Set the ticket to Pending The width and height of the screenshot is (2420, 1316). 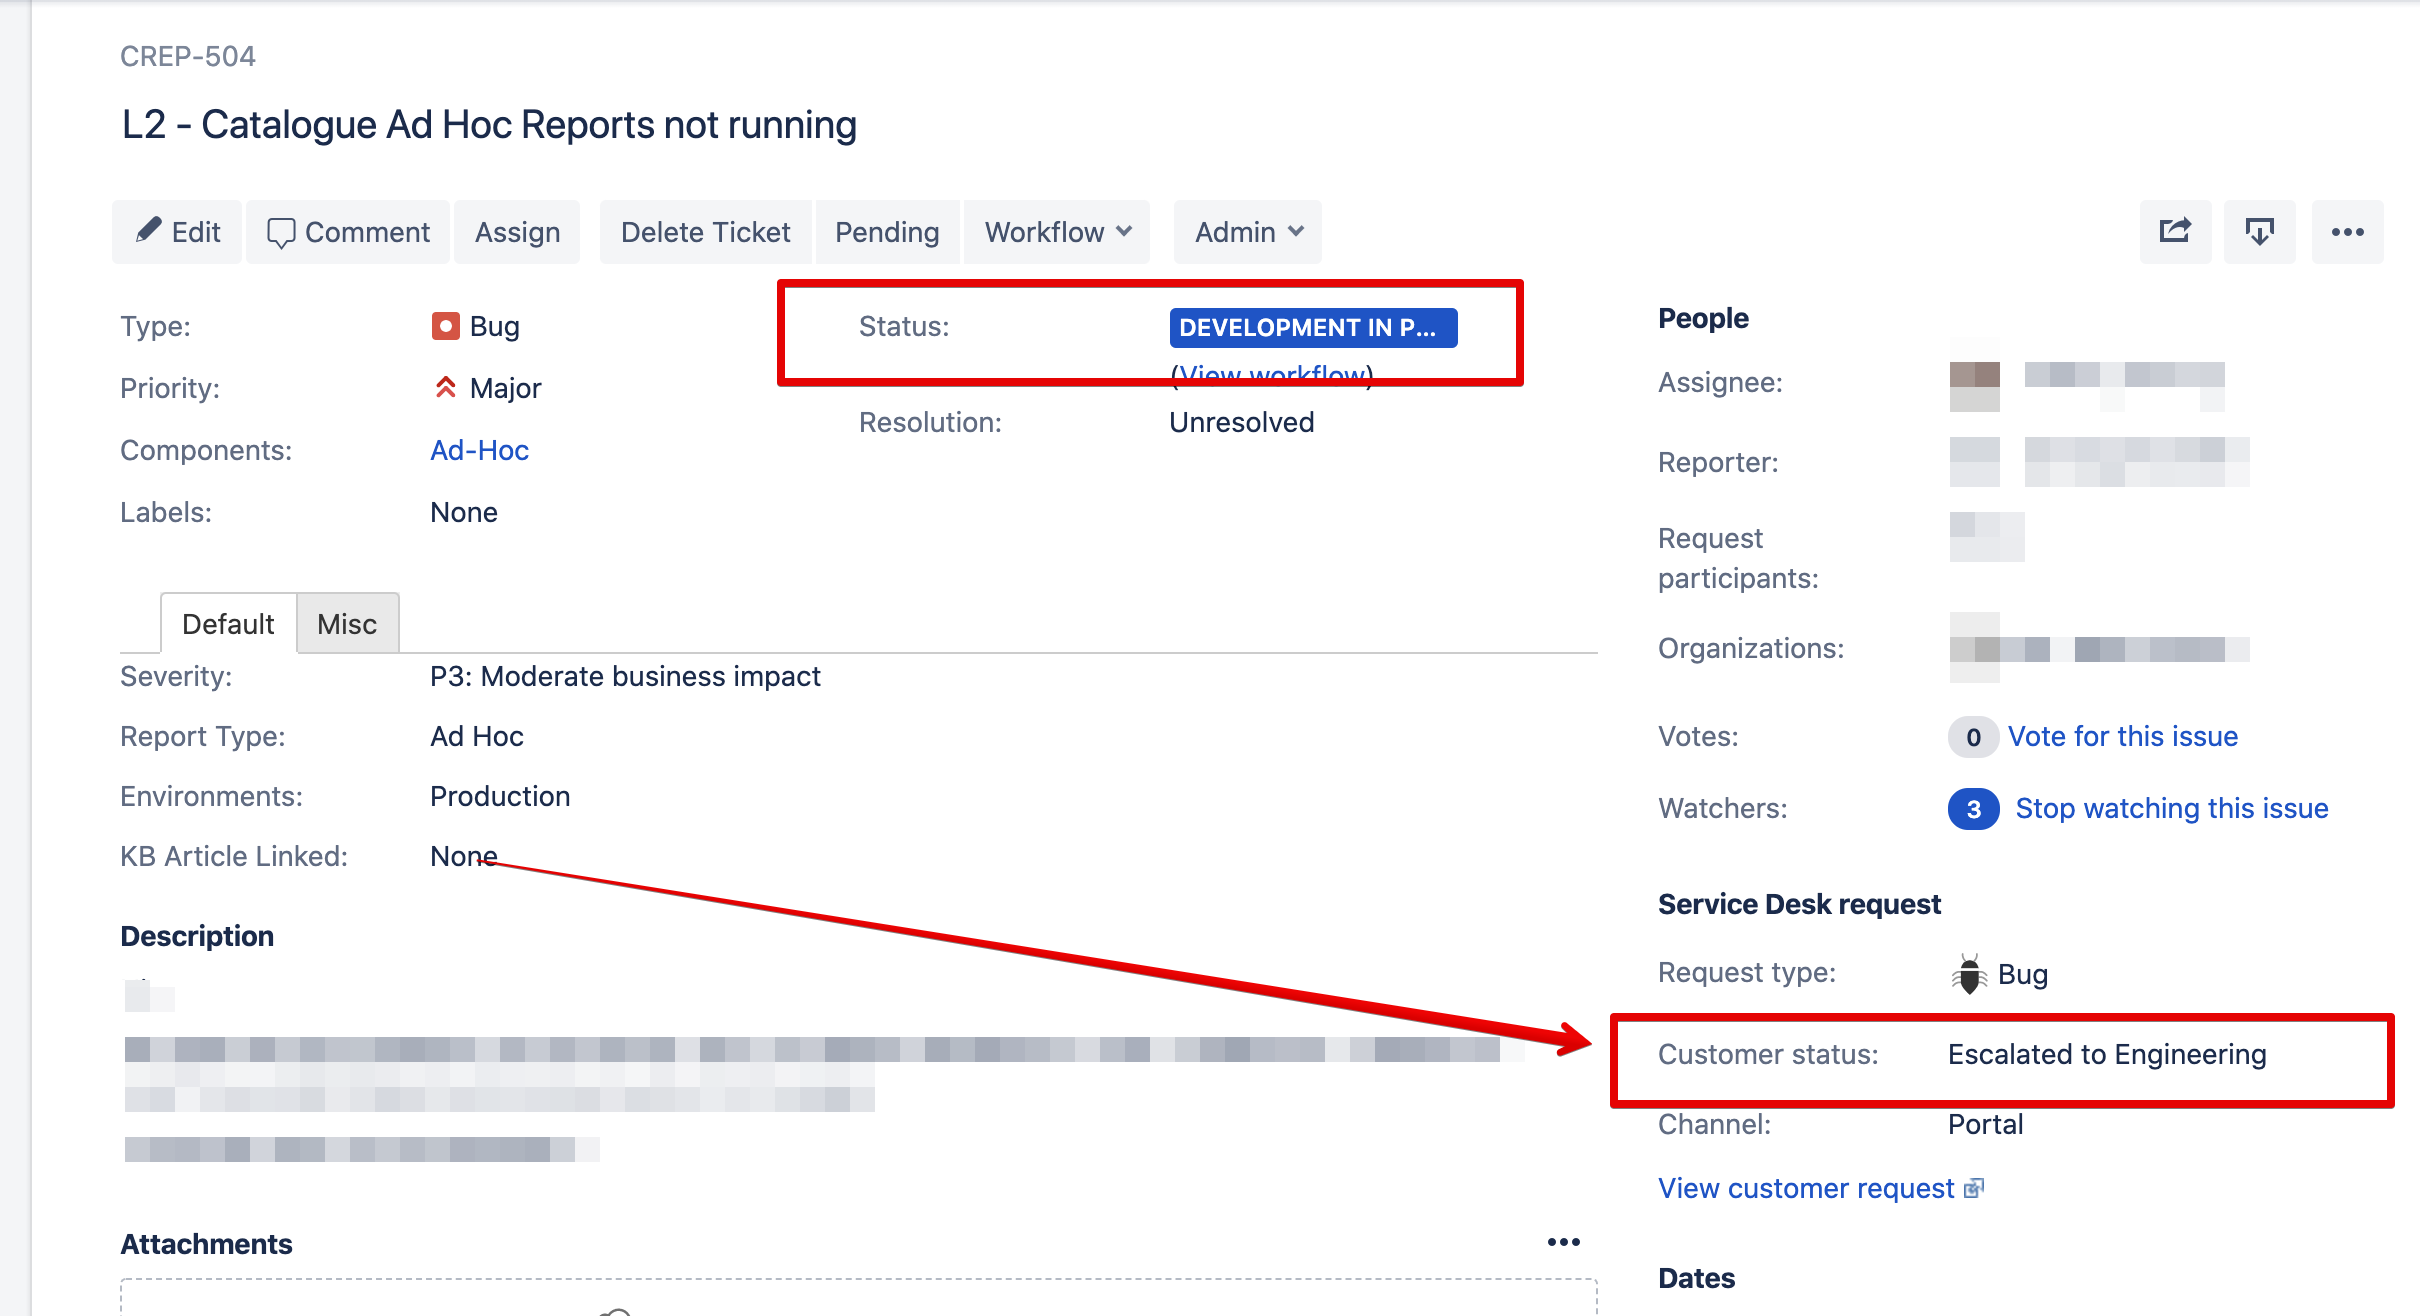[x=887, y=232]
